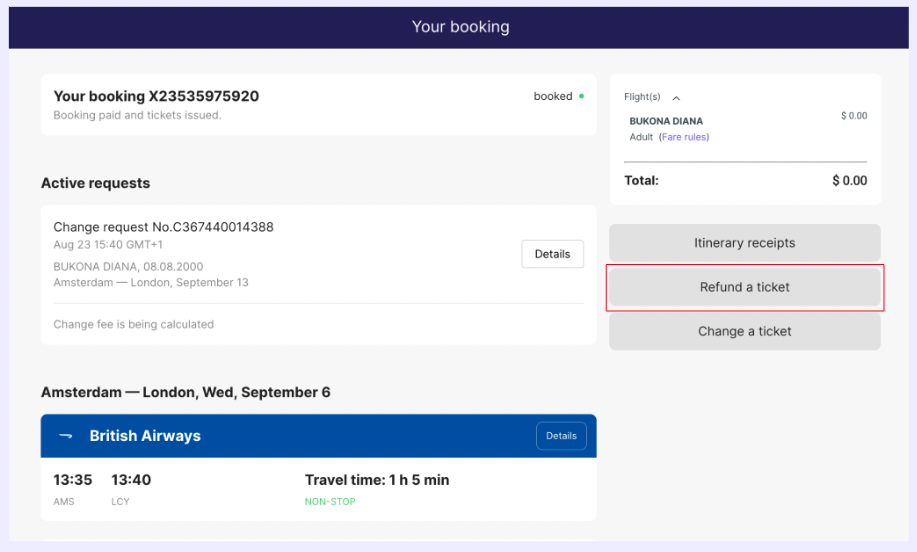Click the Total amount $ 0.00

click(849, 181)
